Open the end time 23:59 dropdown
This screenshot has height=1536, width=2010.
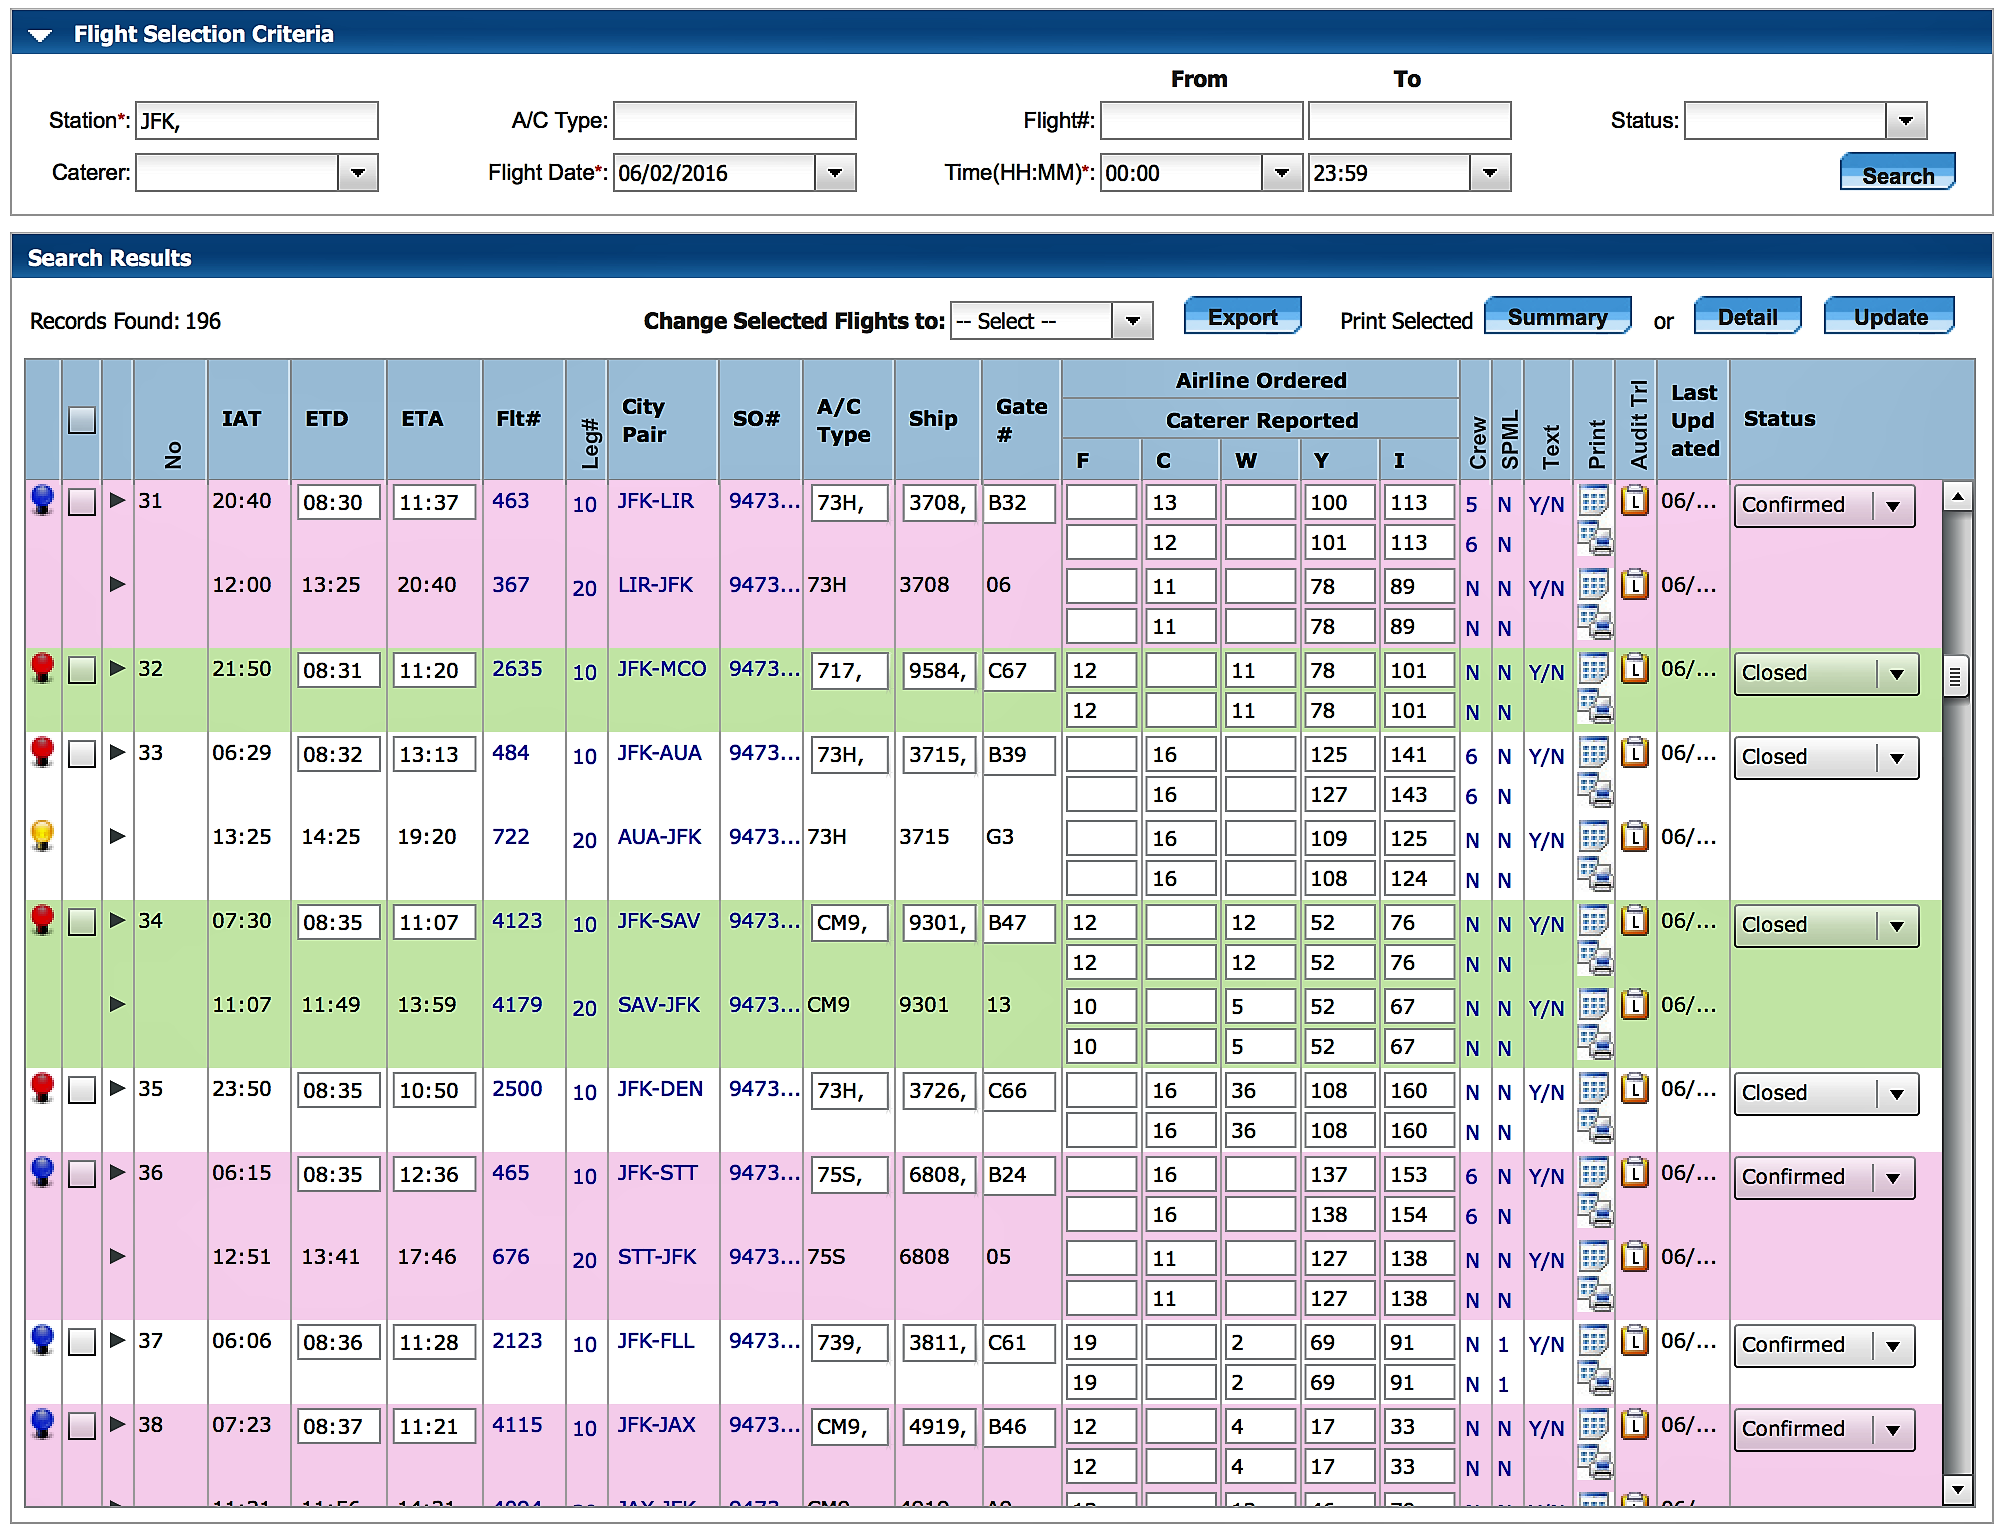[x=1490, y=173]
